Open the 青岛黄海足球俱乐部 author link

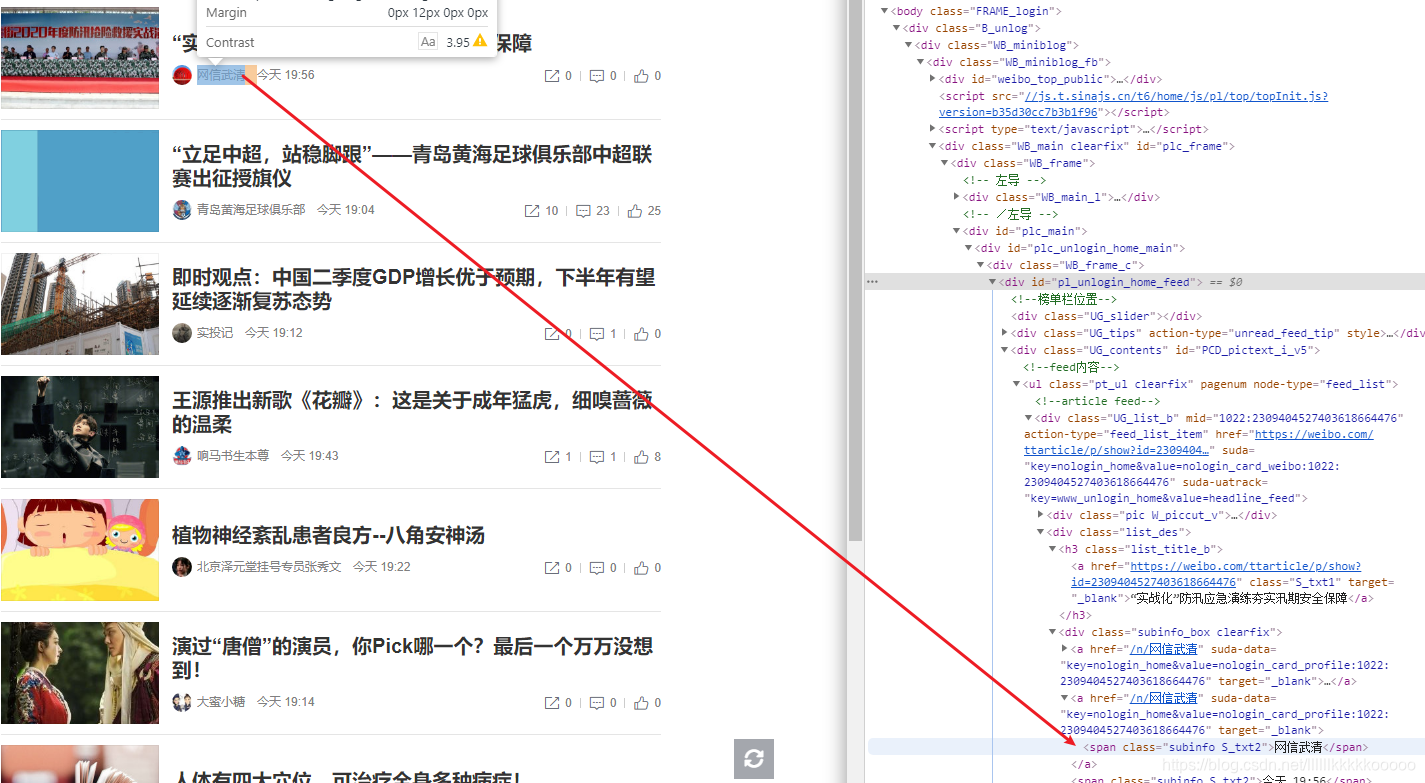(251, 210)
